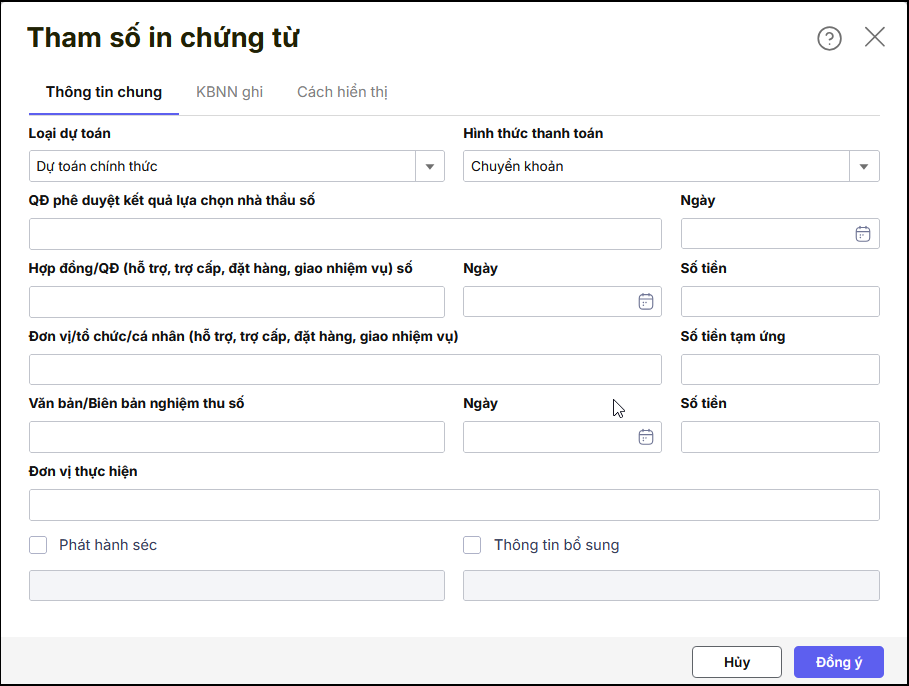This screenshot has height=686, width=909.
Task: Close the Tham số in chứng từ dialog
Action: click(x=874, y=38)
